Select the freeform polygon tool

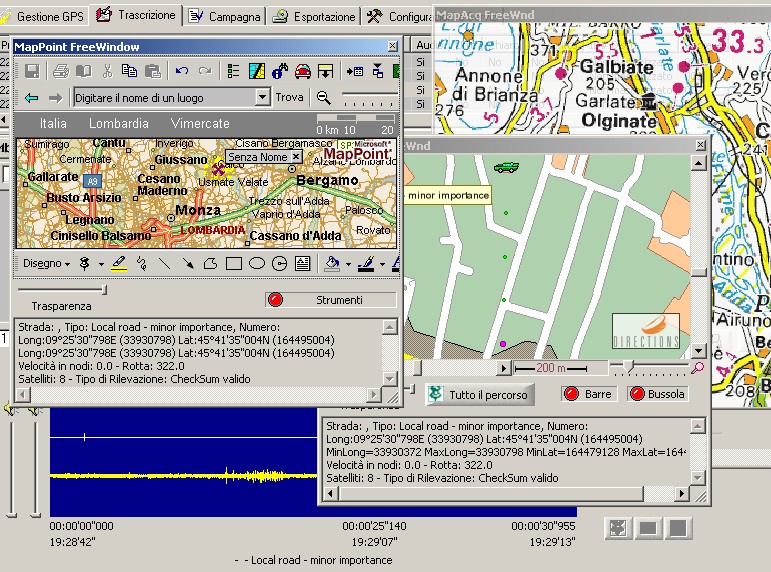click(210, 264)
